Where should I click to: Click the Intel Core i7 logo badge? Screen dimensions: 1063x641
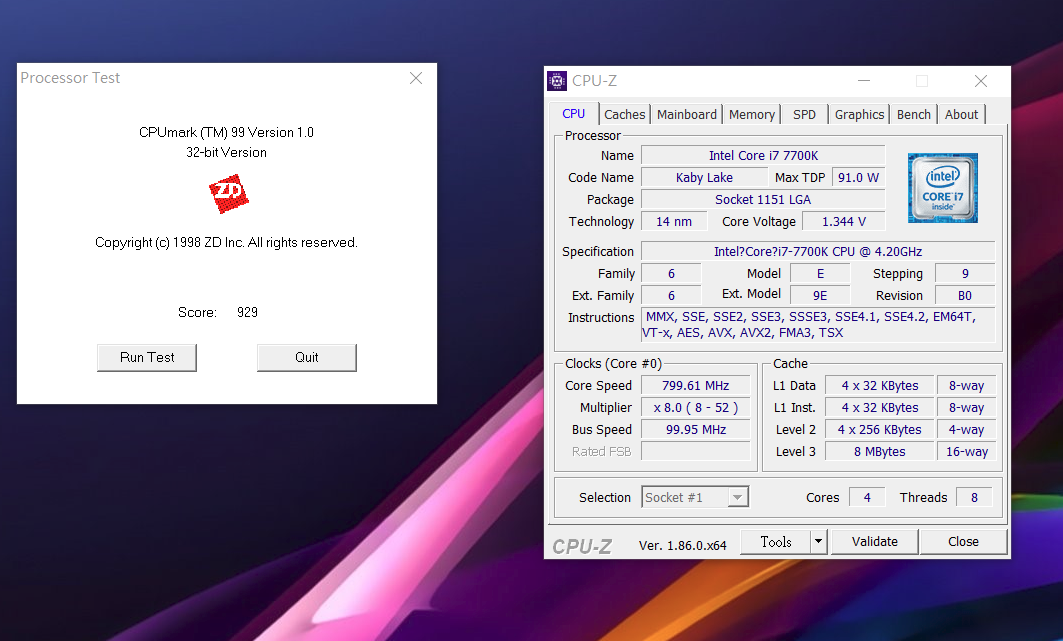tap(942, 188)
